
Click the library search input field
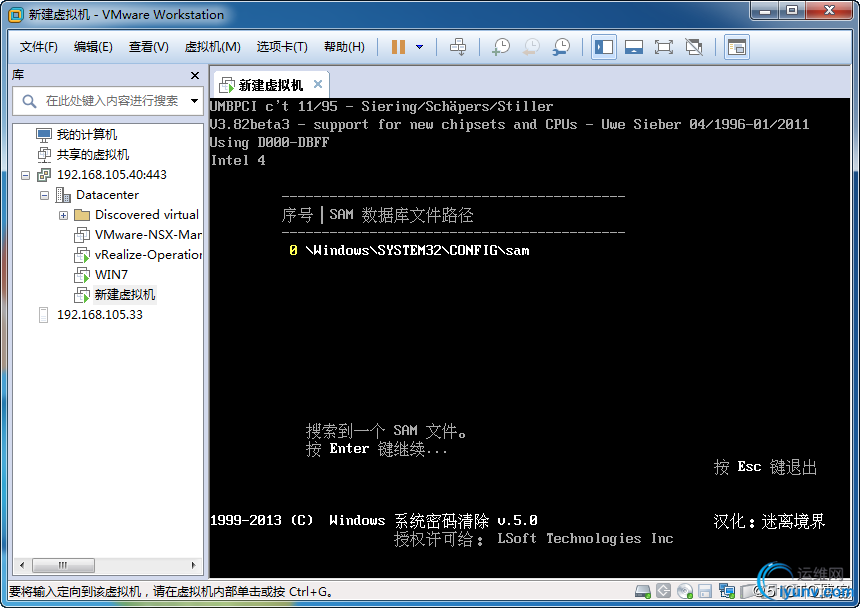coord(108,101)
